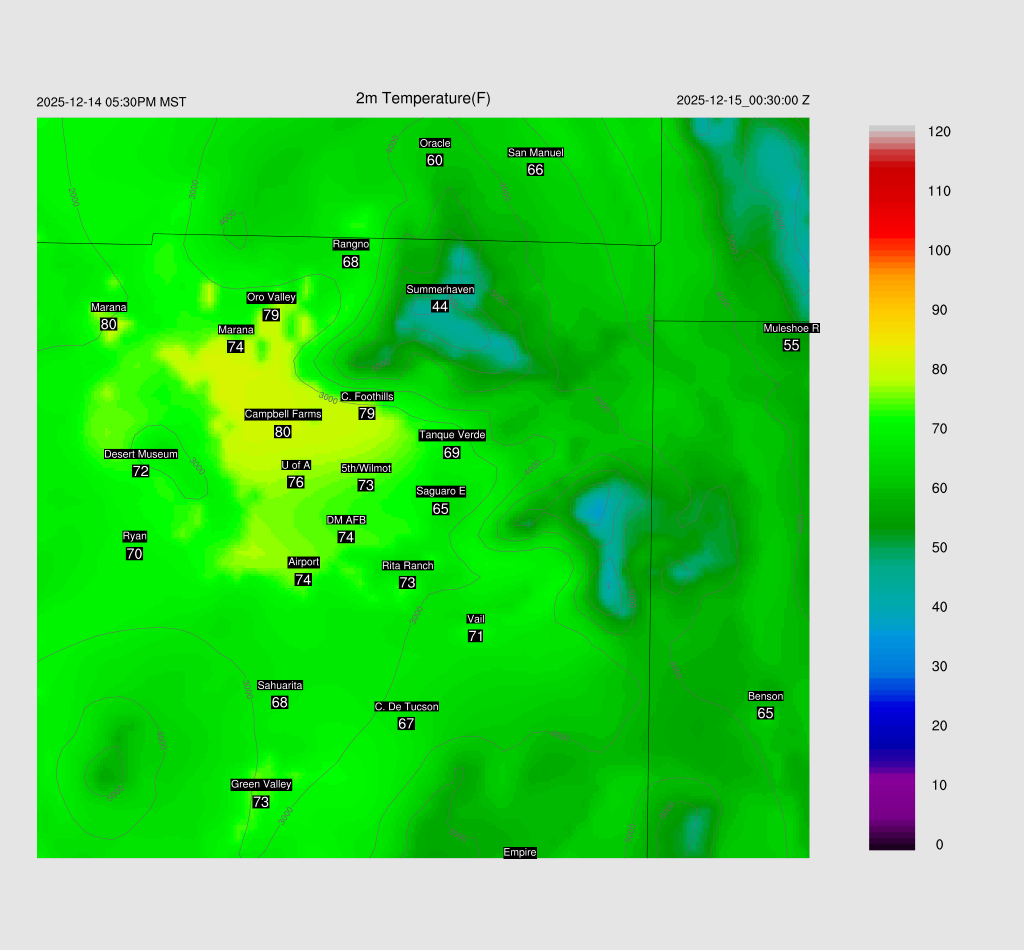
Task: Select the Rita Ranch station marker
Action: (407, 566)
